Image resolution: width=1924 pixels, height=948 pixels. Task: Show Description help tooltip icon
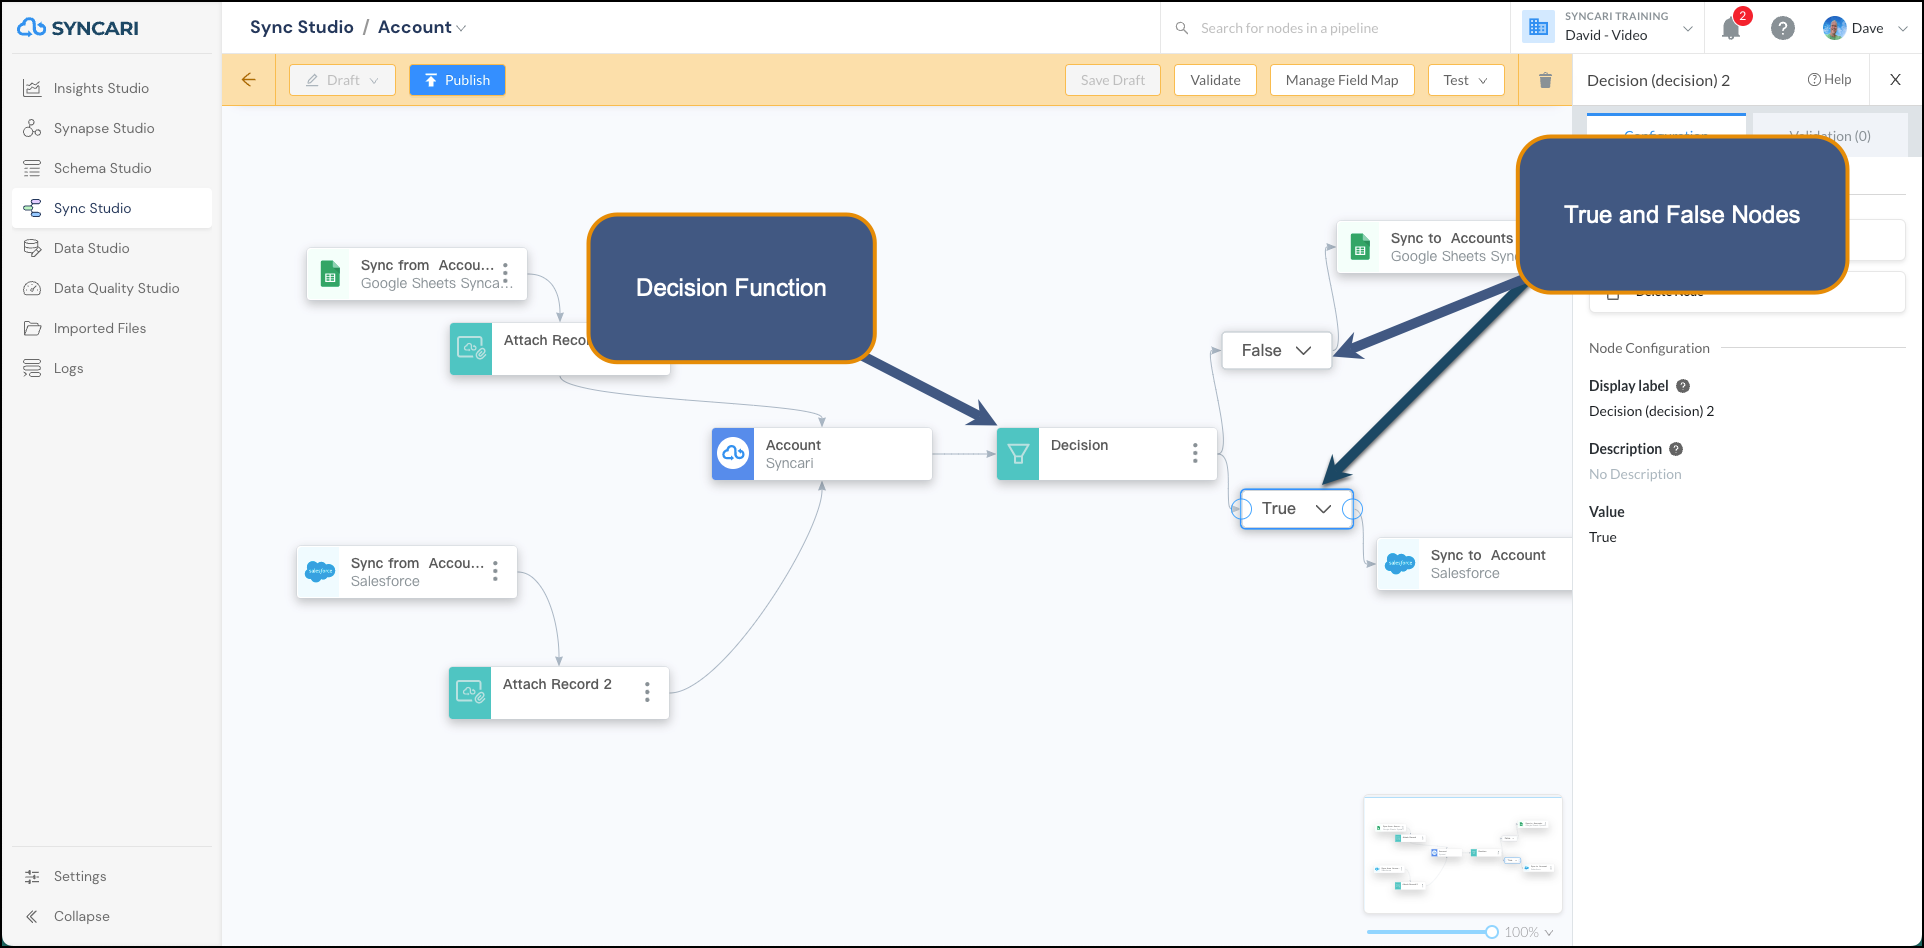1676,449
